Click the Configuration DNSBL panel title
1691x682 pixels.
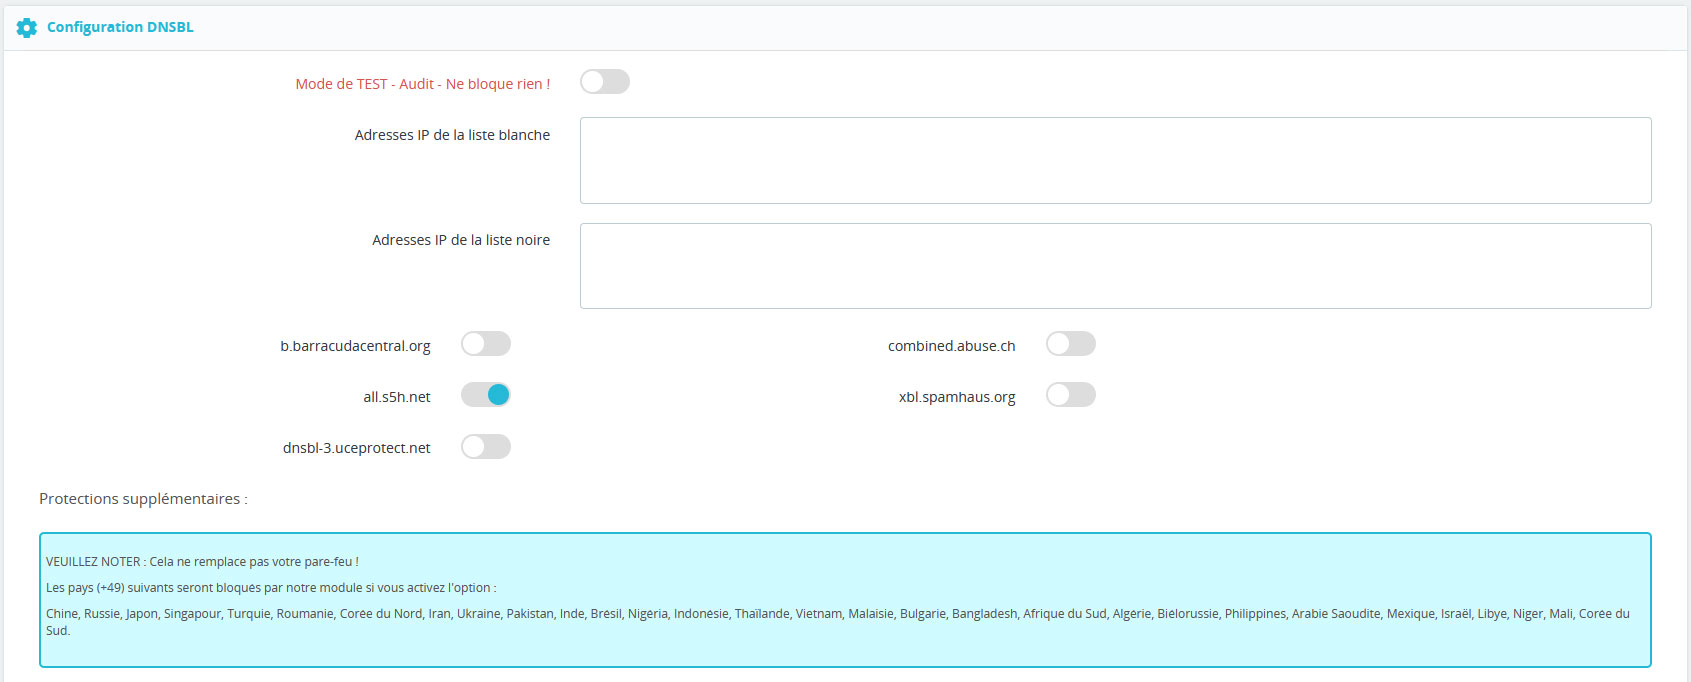click(120, 27)
